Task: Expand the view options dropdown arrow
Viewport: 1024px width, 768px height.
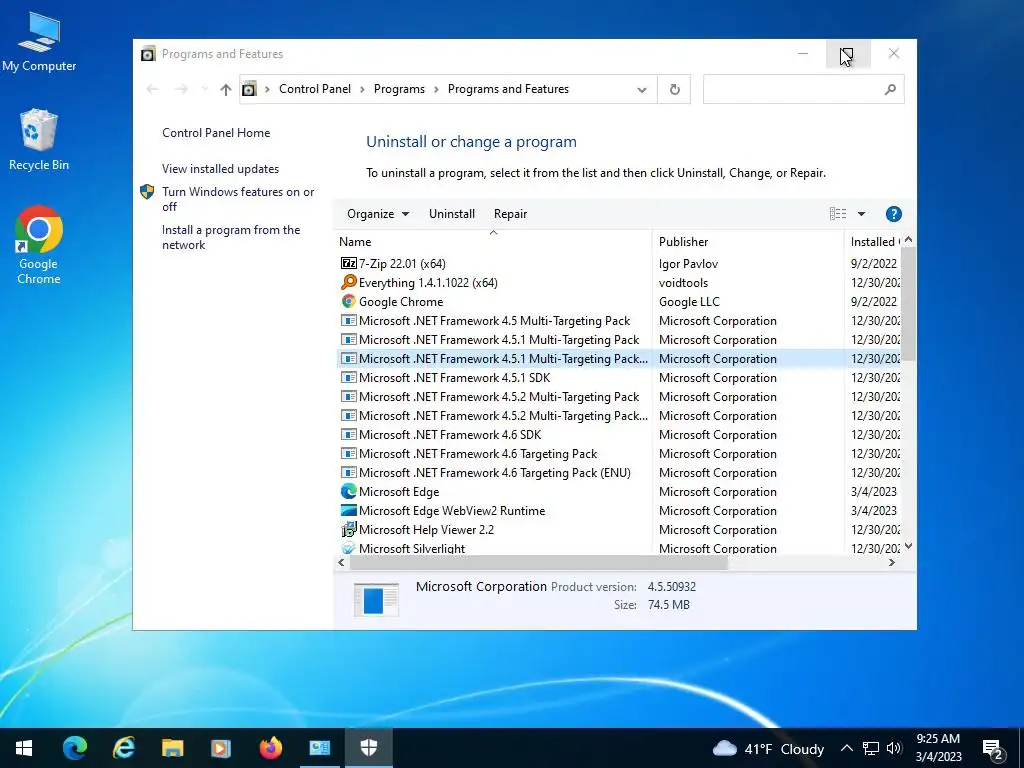Action: coord(861,214)
